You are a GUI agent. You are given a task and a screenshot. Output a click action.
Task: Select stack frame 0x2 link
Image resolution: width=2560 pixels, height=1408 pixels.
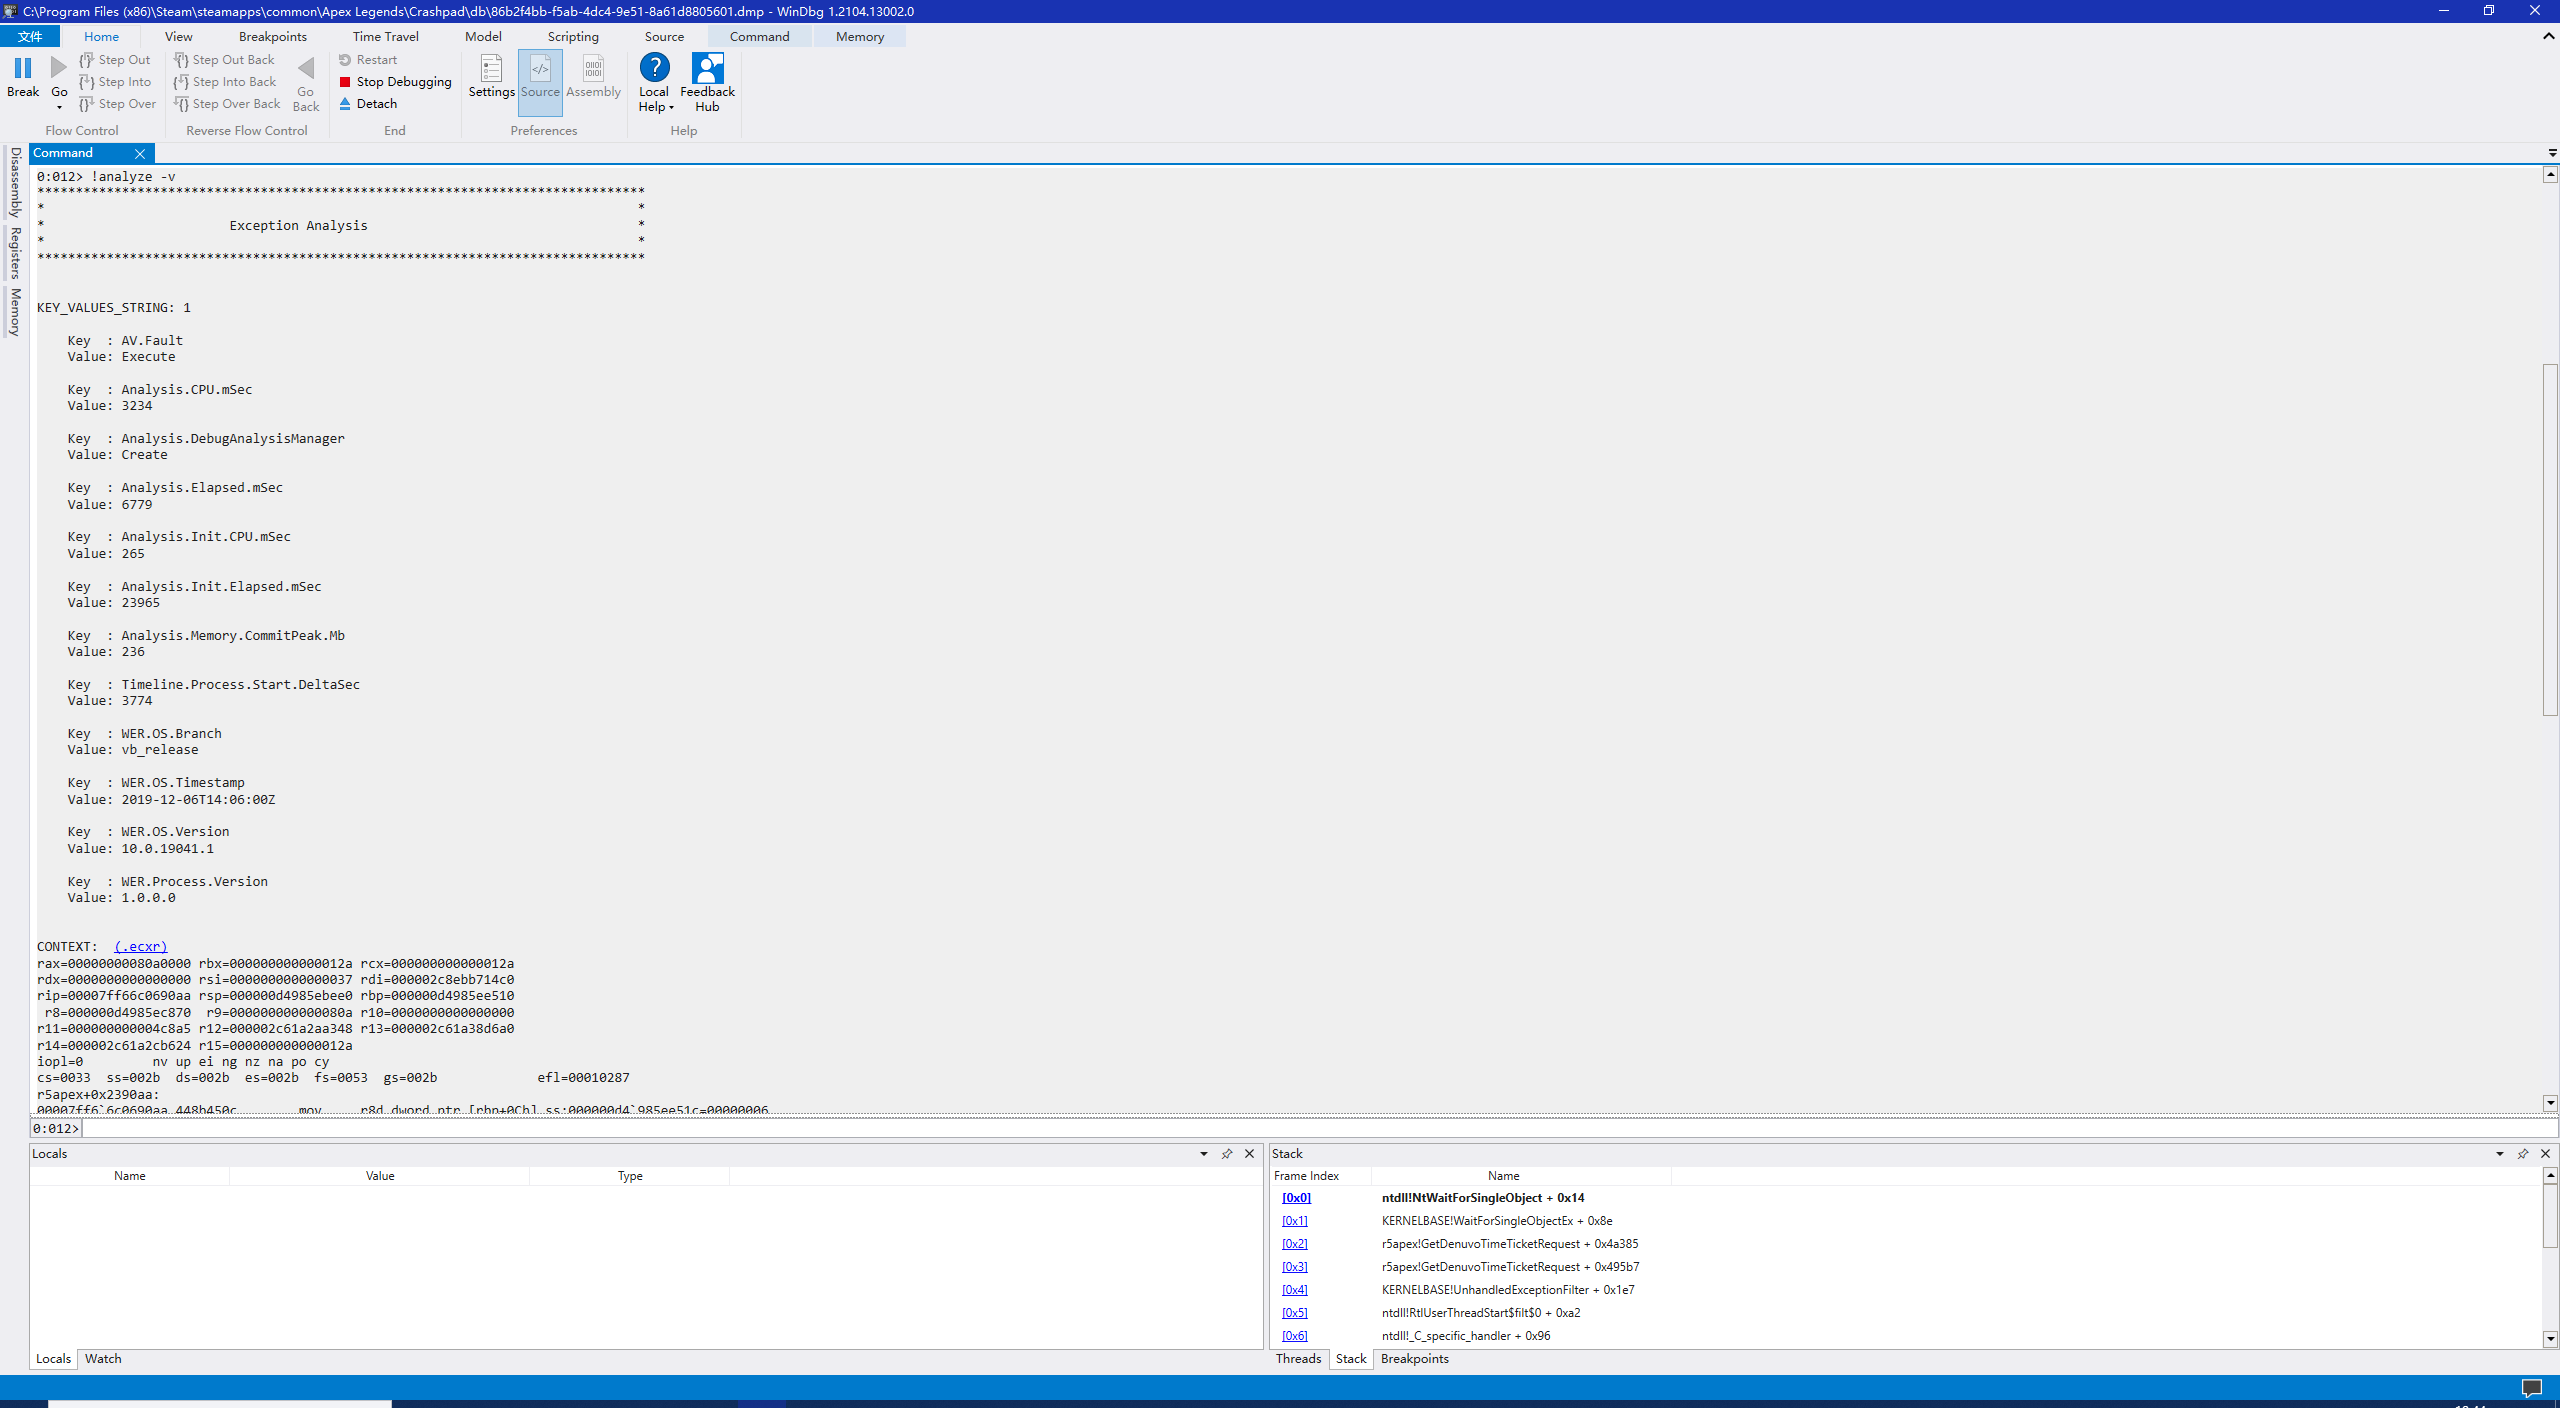[1294, 1244]
